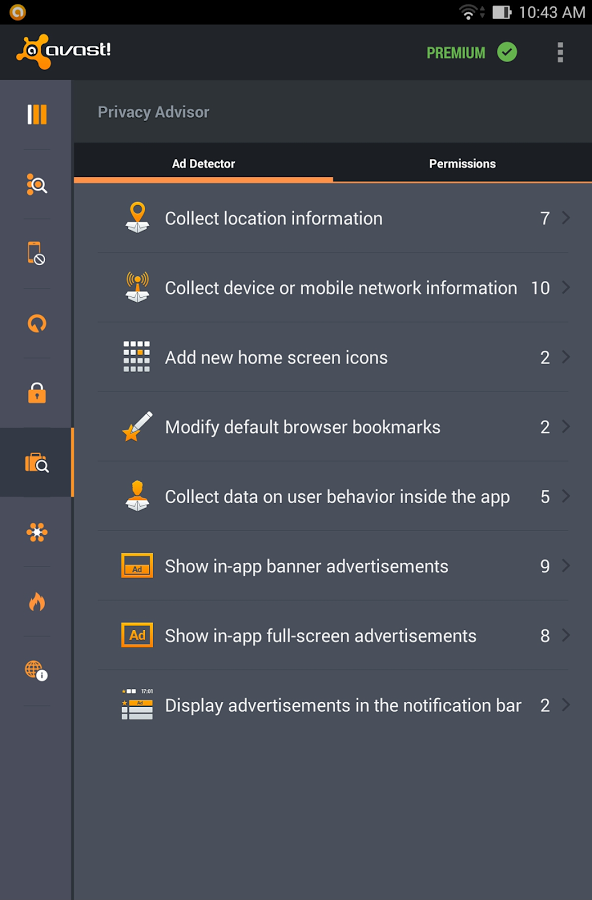Screen dimensions: 592x900
Task: Expand chevron next to Collect location information
Action: pos(566,218)
